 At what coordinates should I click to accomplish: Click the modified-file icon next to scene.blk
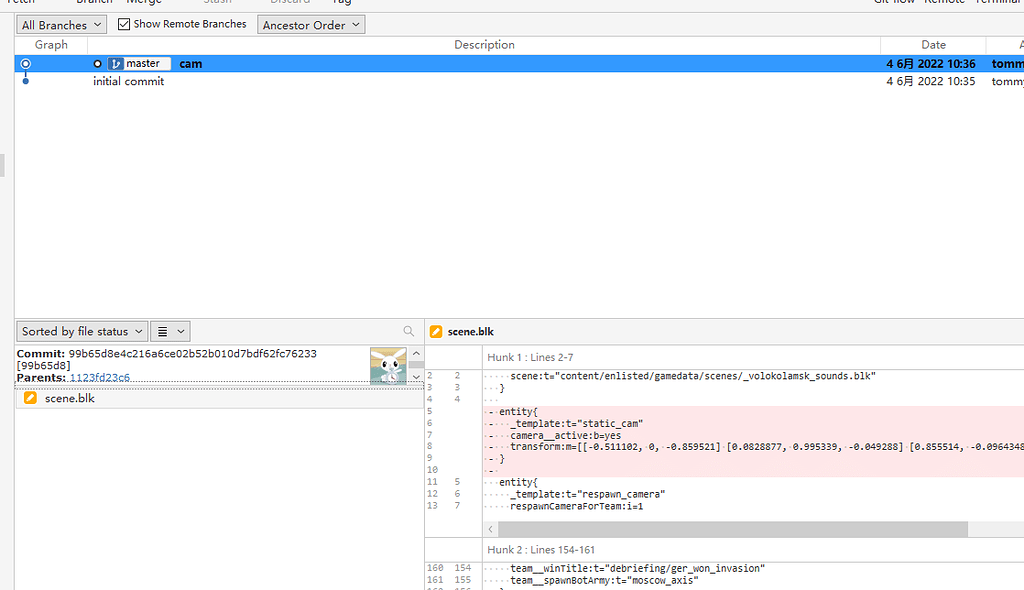(28, 397)
